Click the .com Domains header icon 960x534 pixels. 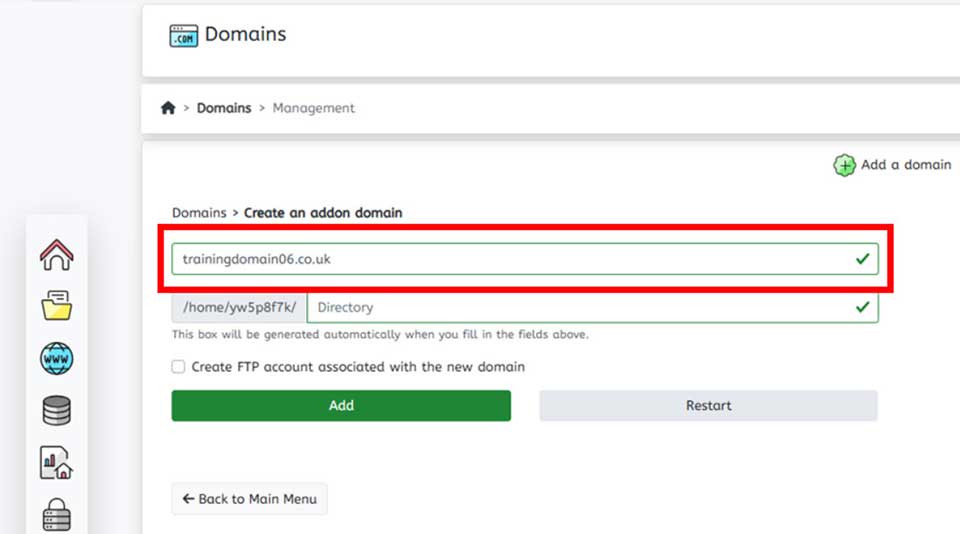184,36
